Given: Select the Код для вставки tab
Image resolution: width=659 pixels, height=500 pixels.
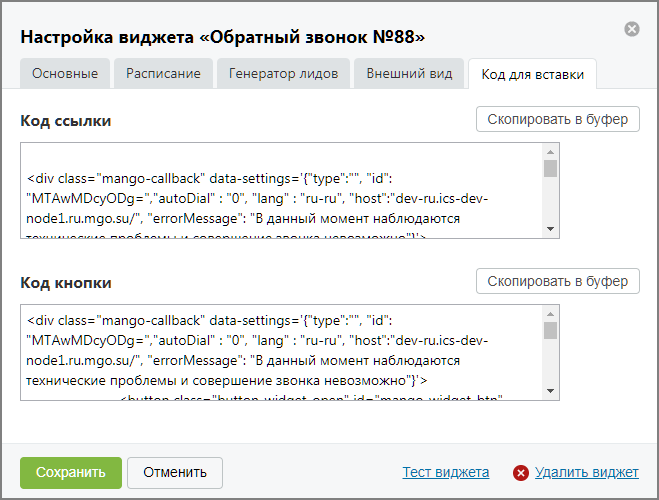Looking at the screenshot, I should tap(532, 74).
